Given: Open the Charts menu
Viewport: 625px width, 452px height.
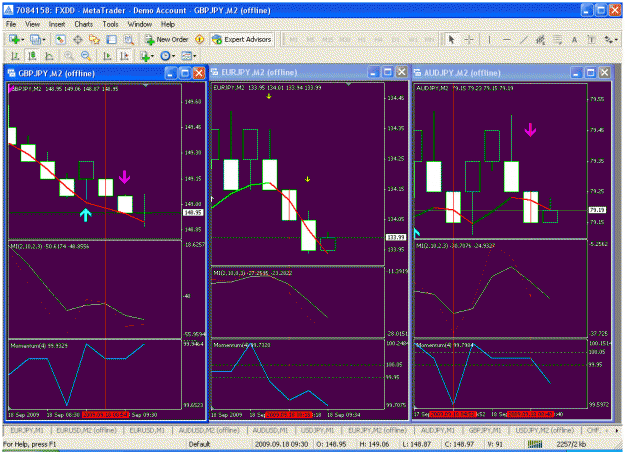Looking at the screenshot, I should pyautogui.click(x=83, y=24).
